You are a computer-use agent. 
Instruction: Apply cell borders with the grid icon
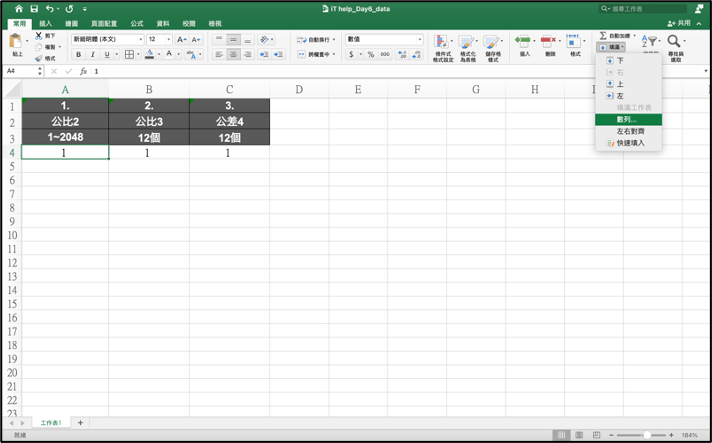coord(129,54)
